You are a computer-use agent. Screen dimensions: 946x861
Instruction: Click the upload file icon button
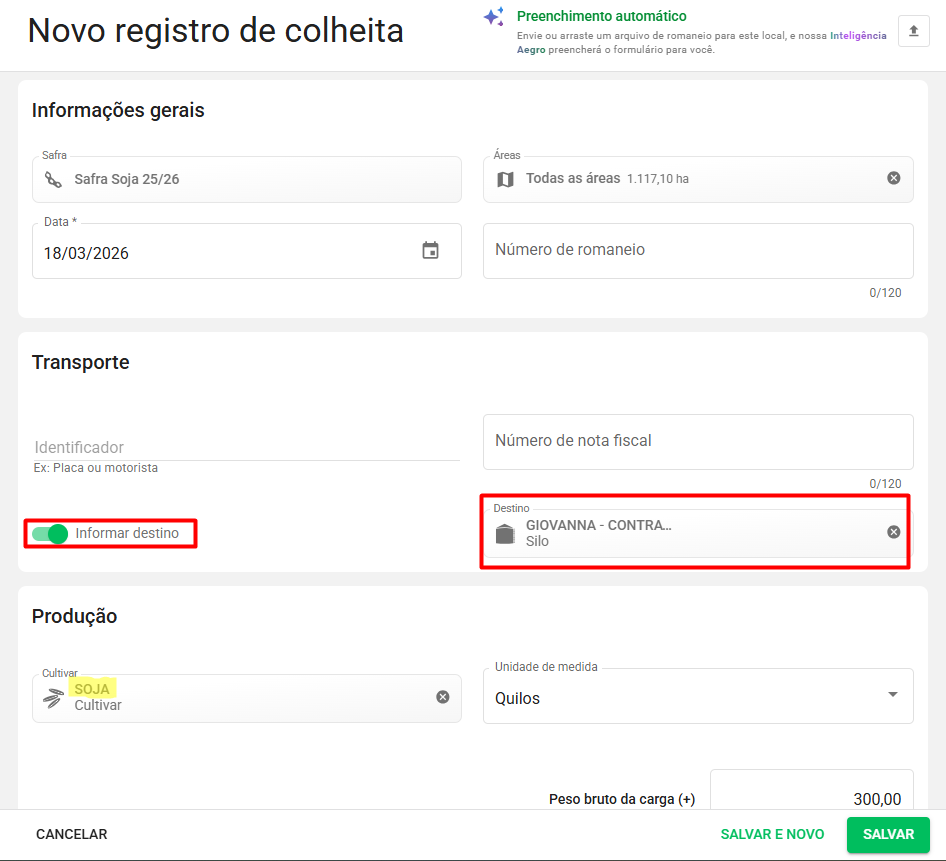pyautogui.click(x=913, y=31)
